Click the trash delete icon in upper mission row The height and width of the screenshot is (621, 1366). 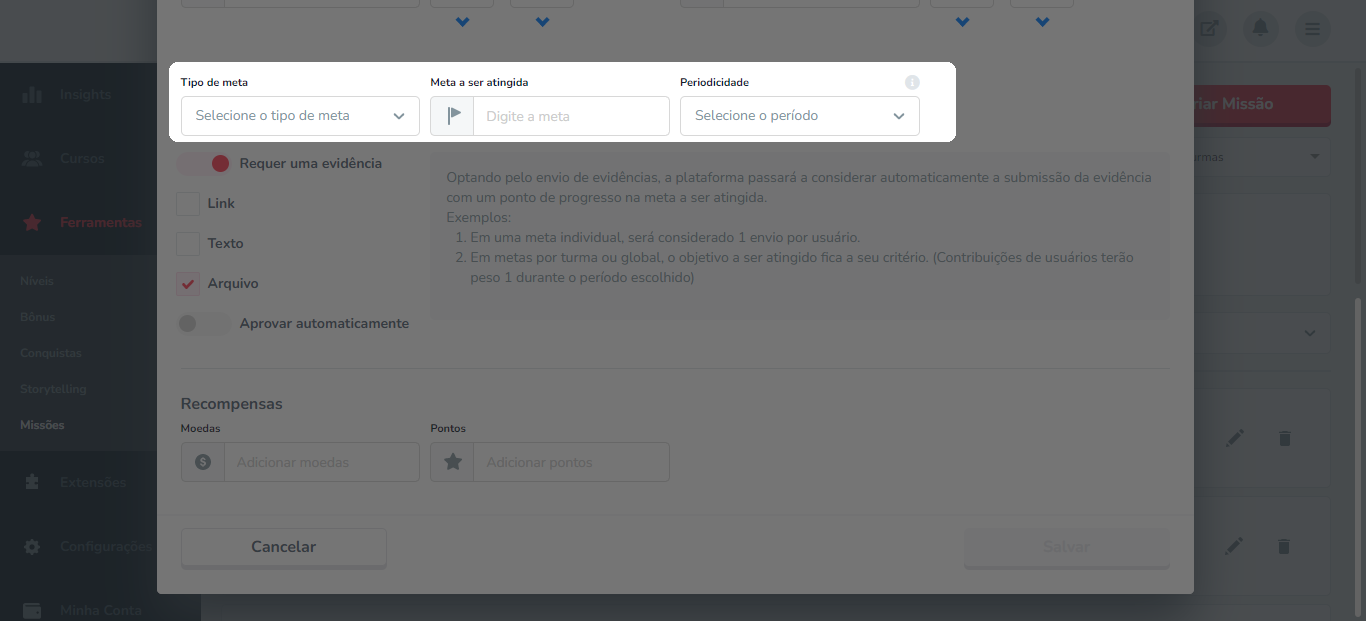(1285, 438)
